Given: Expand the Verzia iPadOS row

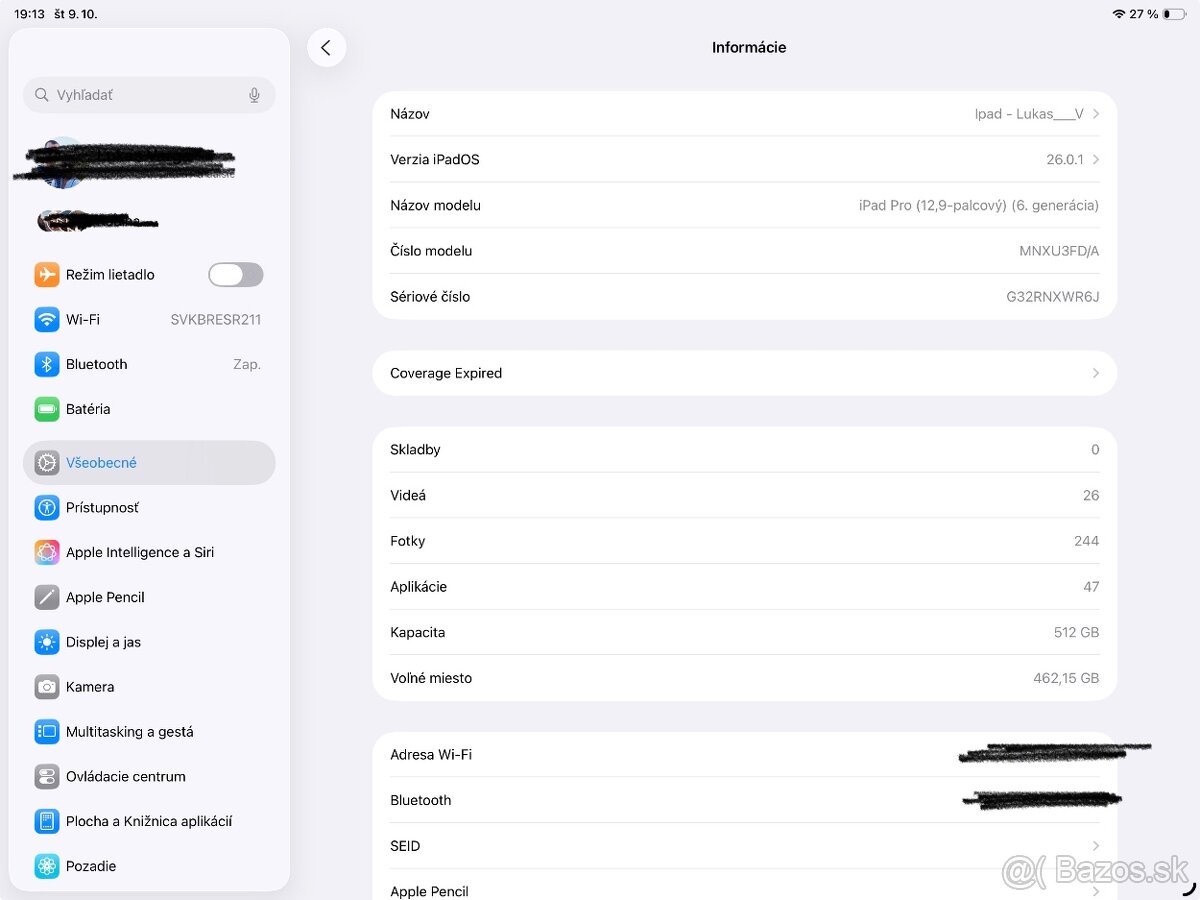Looking at the screenshot, I should tap(744, 159).
